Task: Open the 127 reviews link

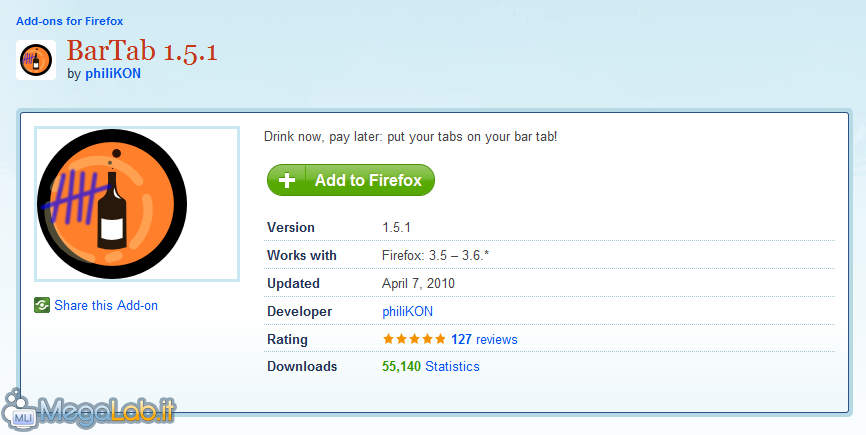Action: pyautogui.click(x=484, y=339)
